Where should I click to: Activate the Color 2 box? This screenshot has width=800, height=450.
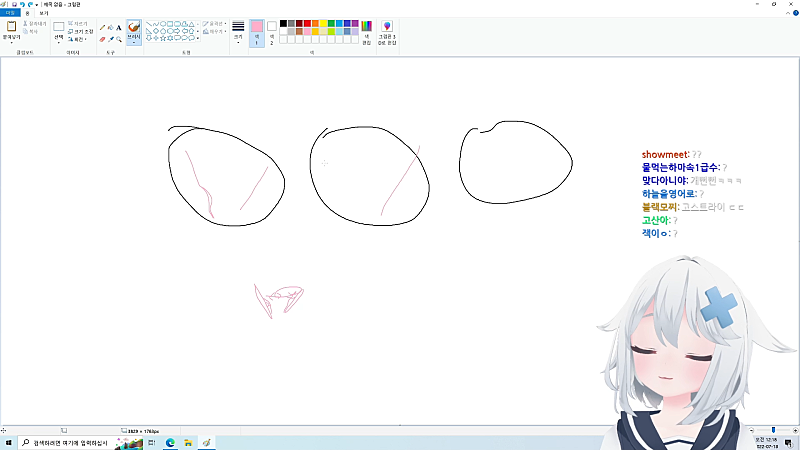pyautogui.click(x=271, y=30)
